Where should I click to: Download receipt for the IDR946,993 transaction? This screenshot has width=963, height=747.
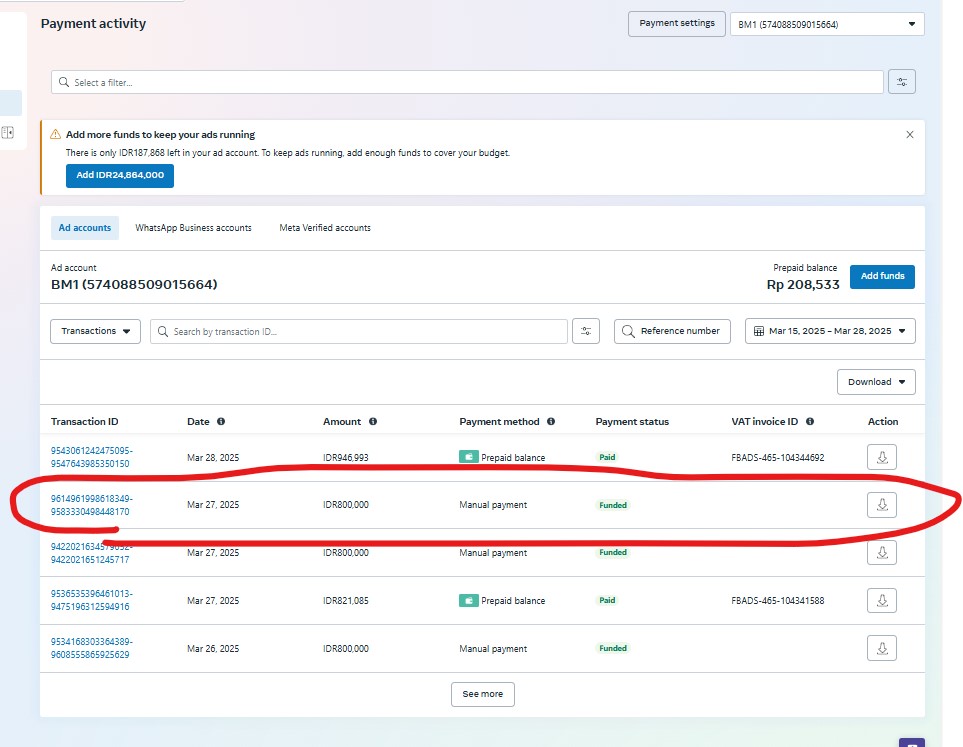(x=881, y=457)
